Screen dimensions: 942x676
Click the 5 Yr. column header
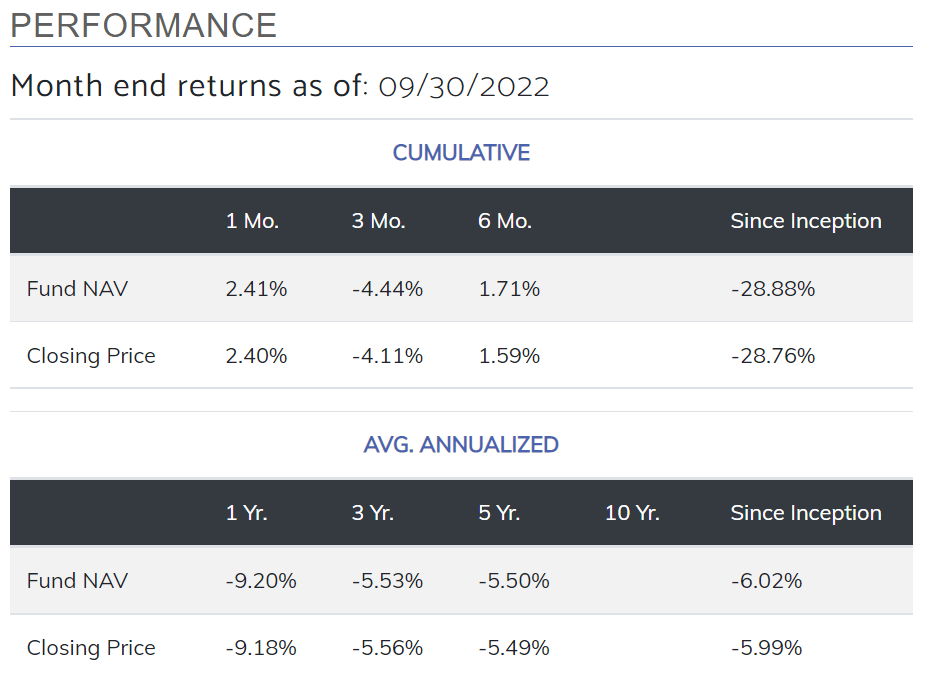point(500,513)
